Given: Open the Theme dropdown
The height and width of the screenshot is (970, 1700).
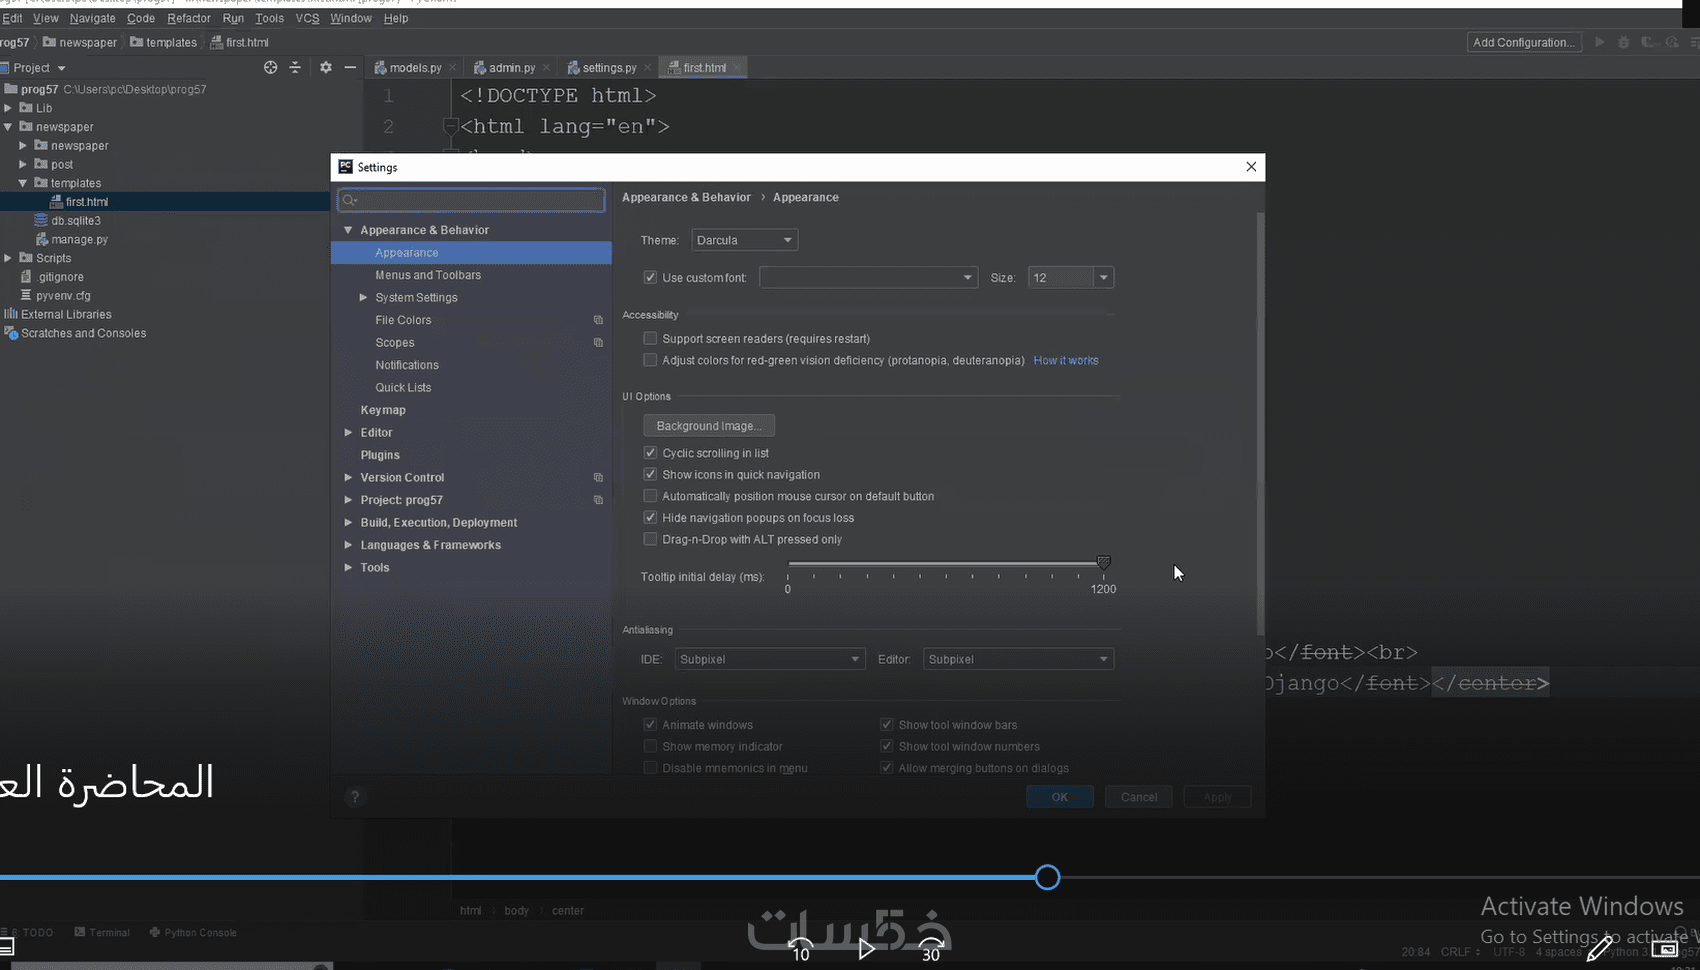Looking at the screenshot, I should pyautogui.click(x=745, y=240).
